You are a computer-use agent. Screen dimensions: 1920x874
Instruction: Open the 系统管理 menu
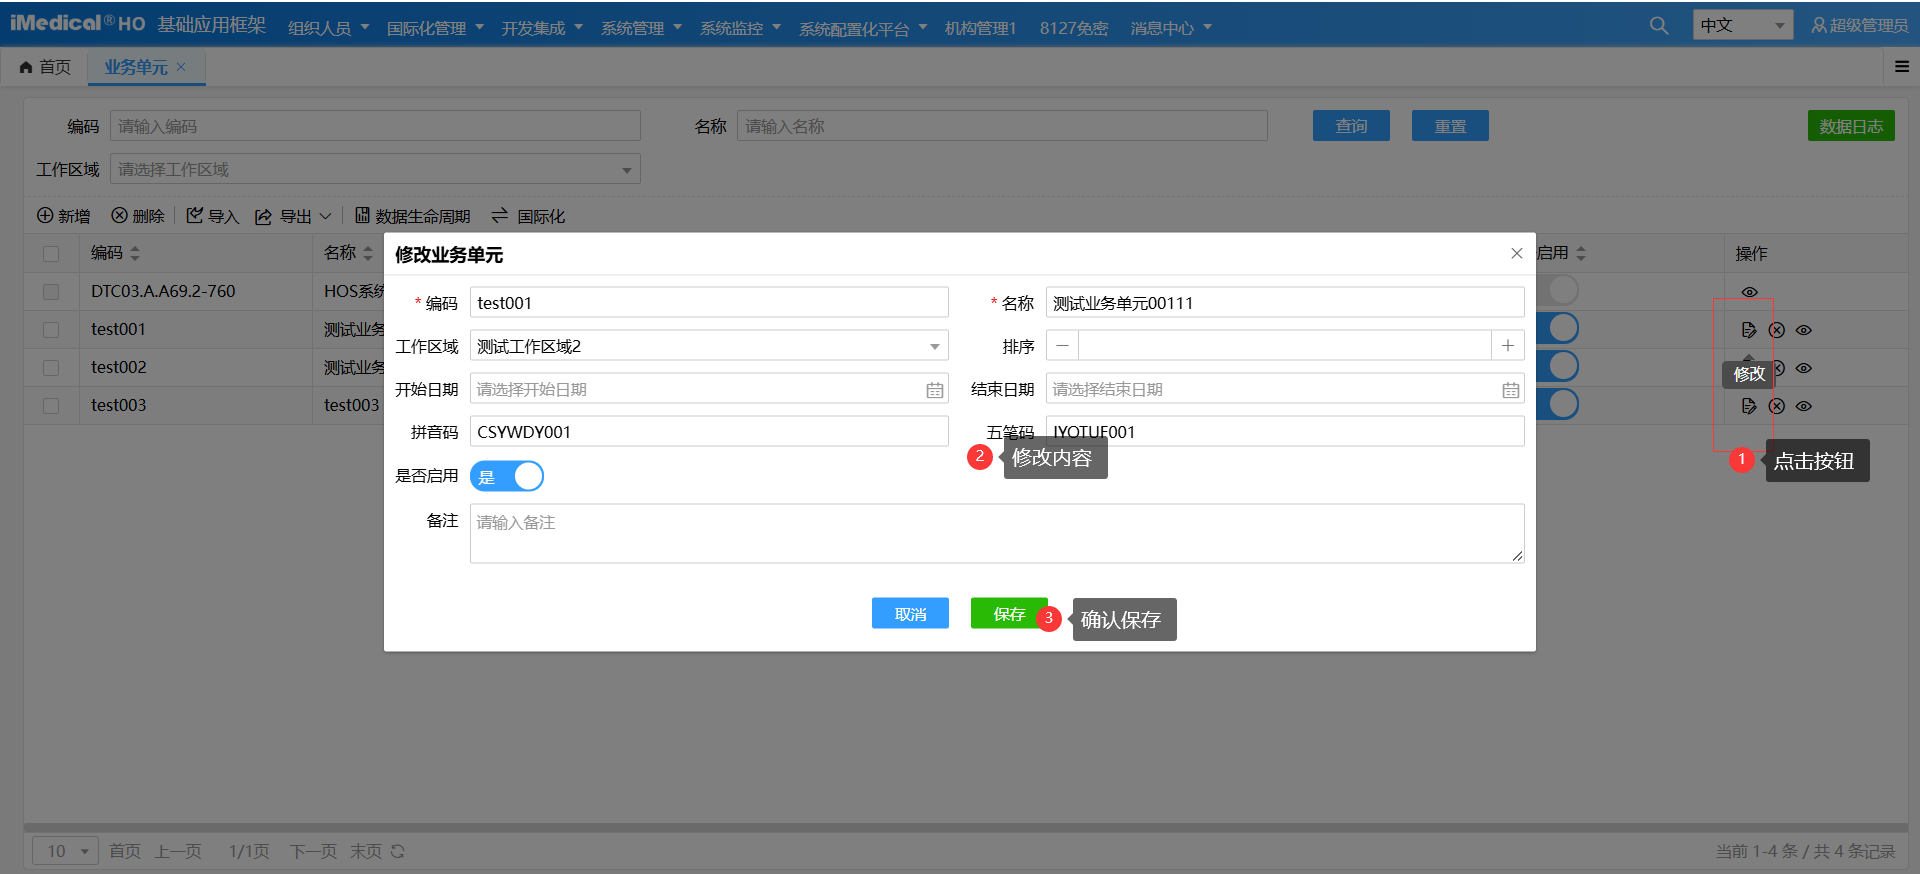pos(640,28)
